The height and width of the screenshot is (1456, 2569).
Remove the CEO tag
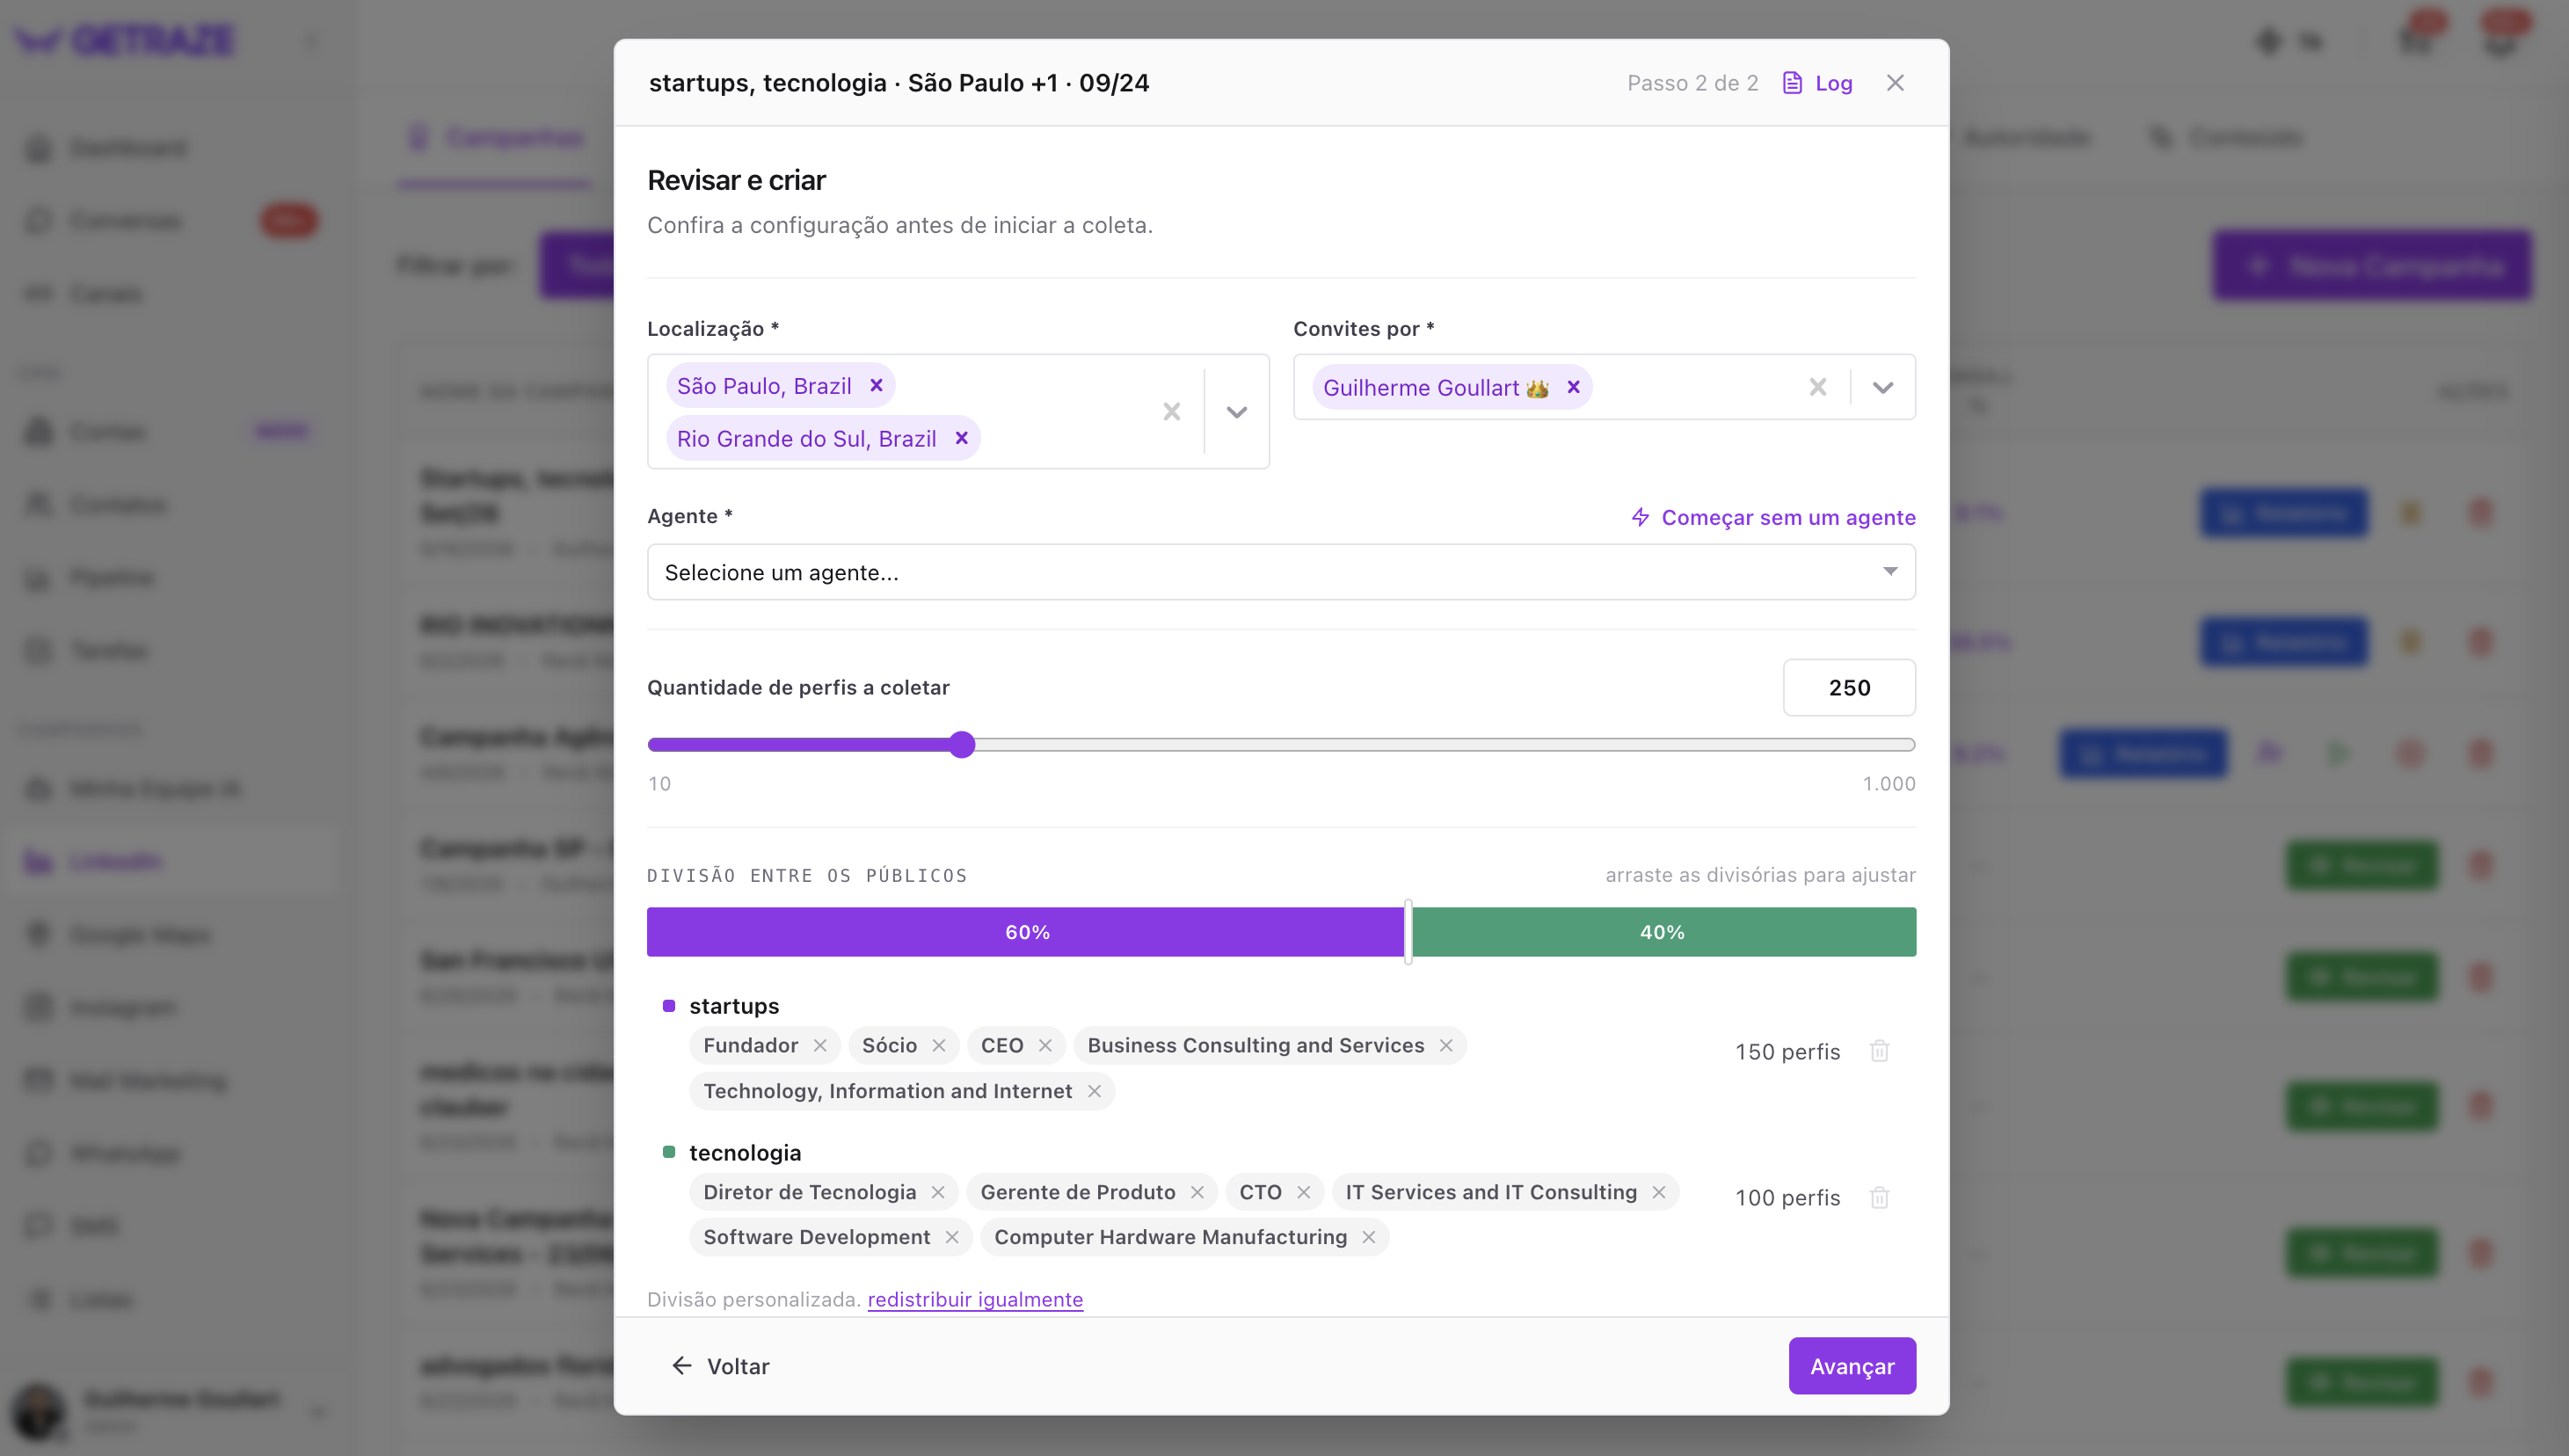[1045, 1045]
